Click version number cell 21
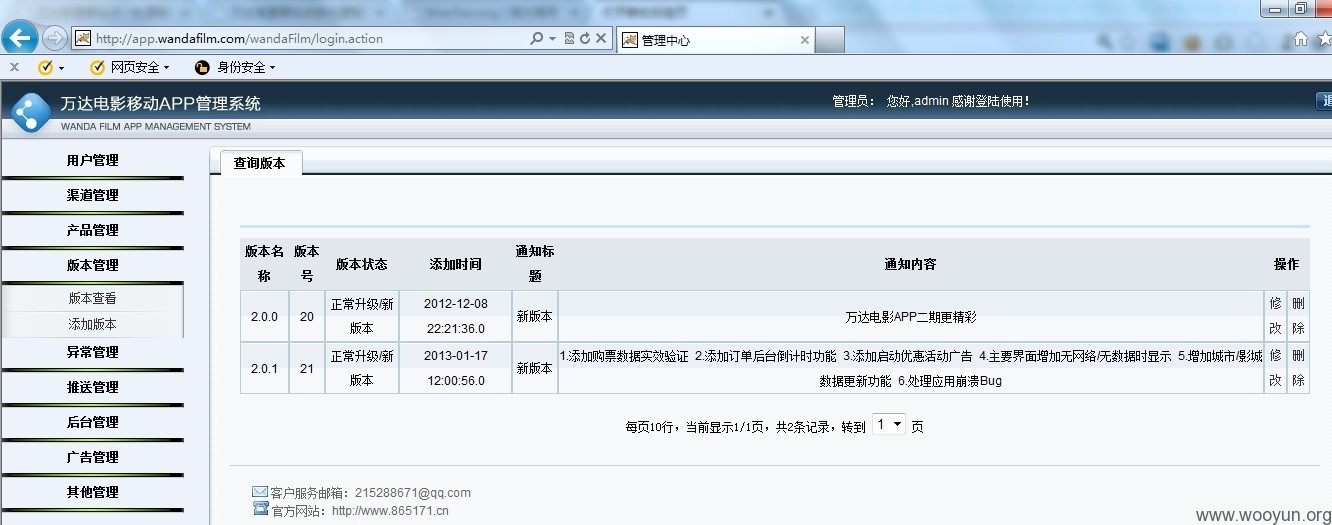1332x525 pixels. coord(307,368)
